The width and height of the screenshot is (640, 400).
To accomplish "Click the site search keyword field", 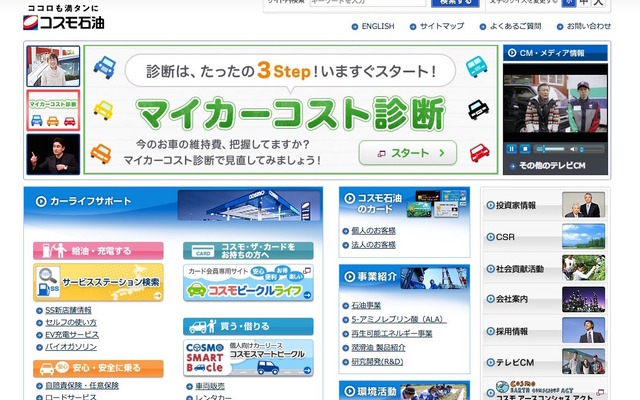I will click(x=368, y=2).
